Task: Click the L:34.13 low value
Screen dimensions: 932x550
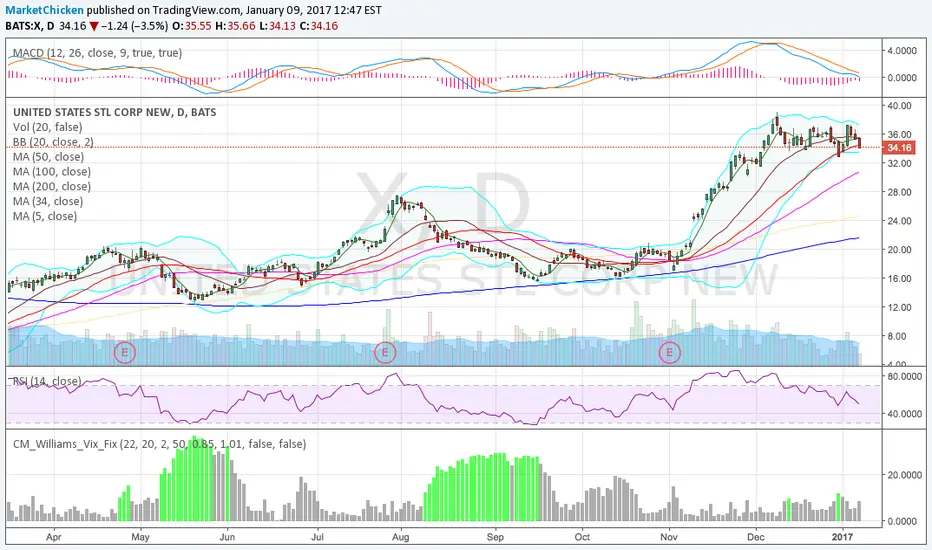Action: click(x=277, y=26)
